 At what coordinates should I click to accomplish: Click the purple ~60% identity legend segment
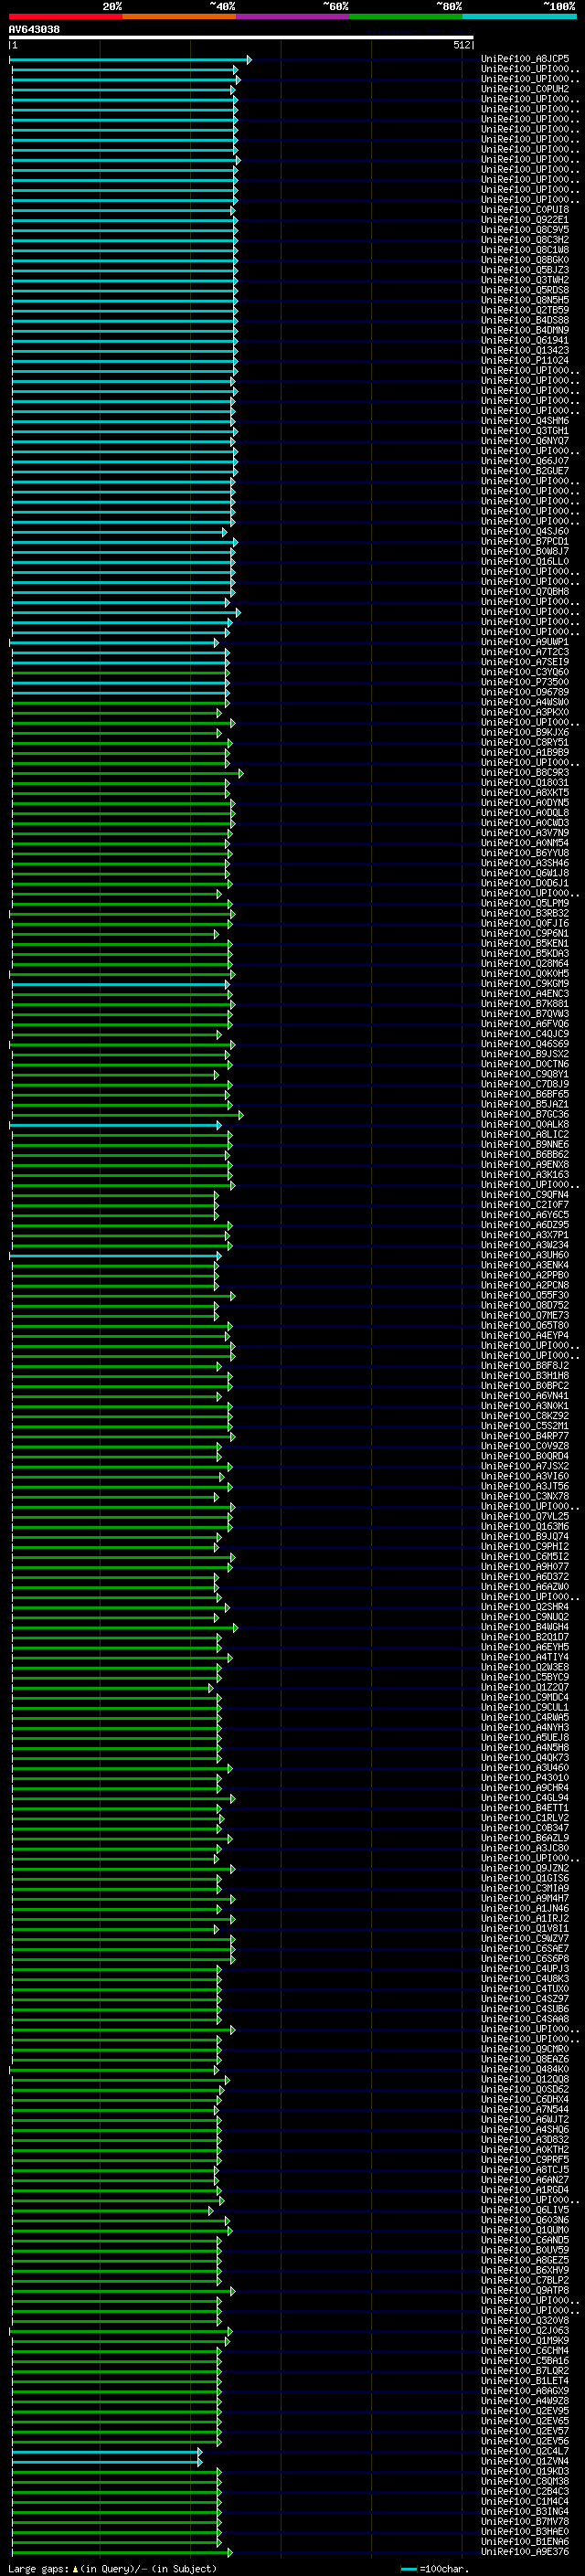pyautogui.click(x=293, y=16)
